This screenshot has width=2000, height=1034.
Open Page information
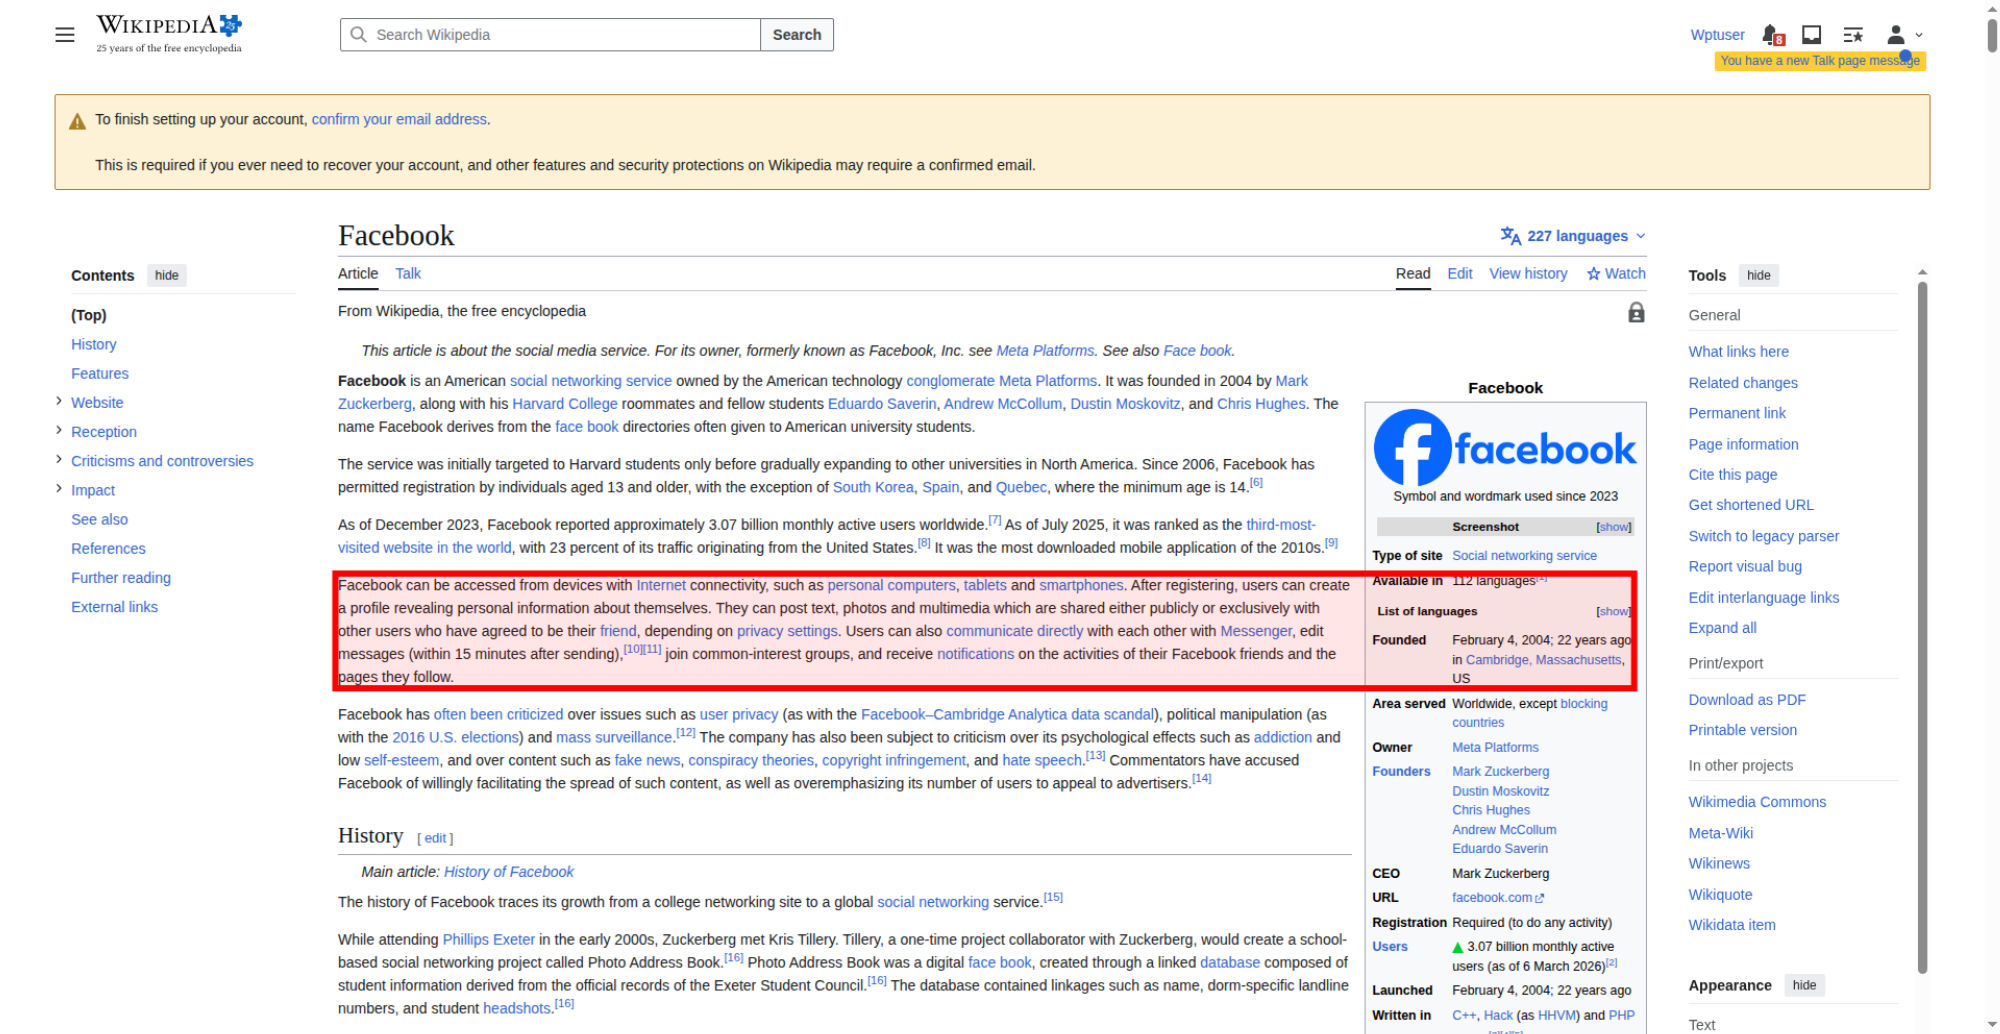pos(1743,444)
